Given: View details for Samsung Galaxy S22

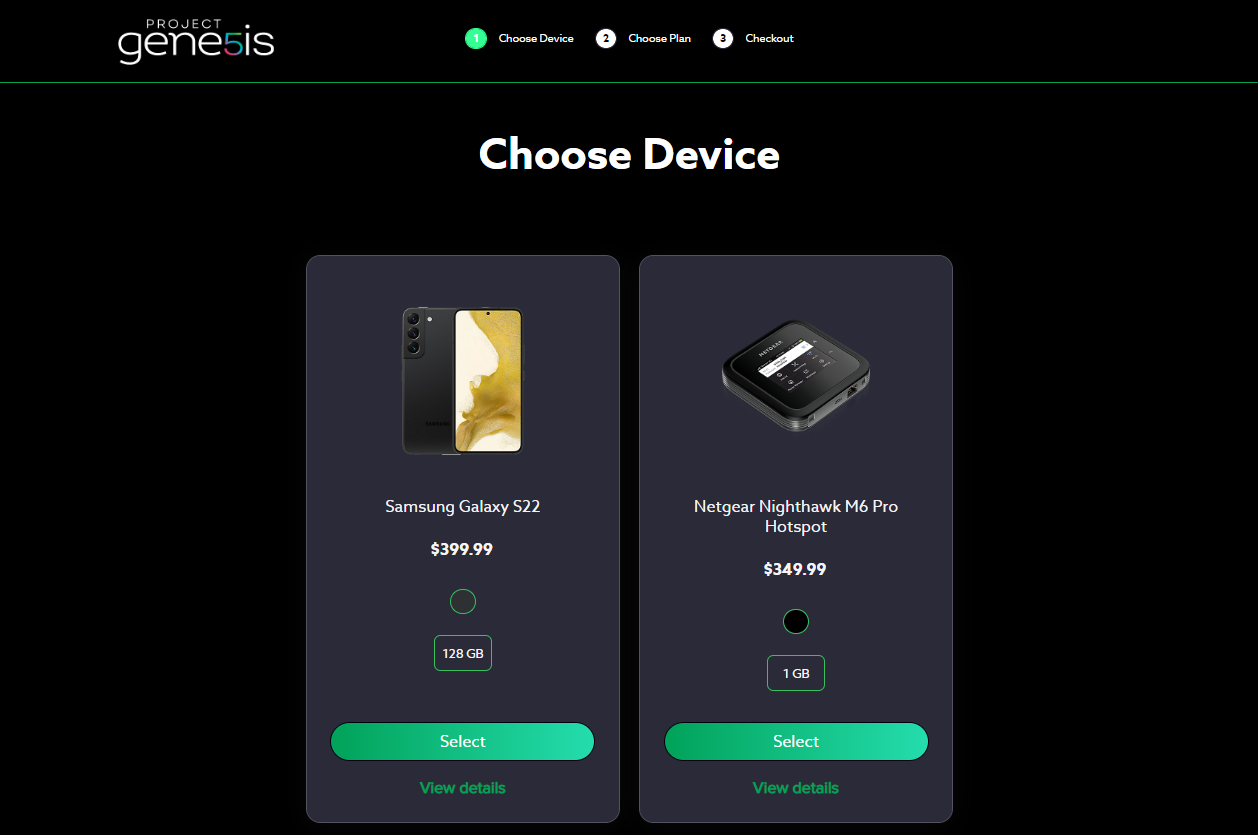Looking at the screenshot, I should 463,788.
